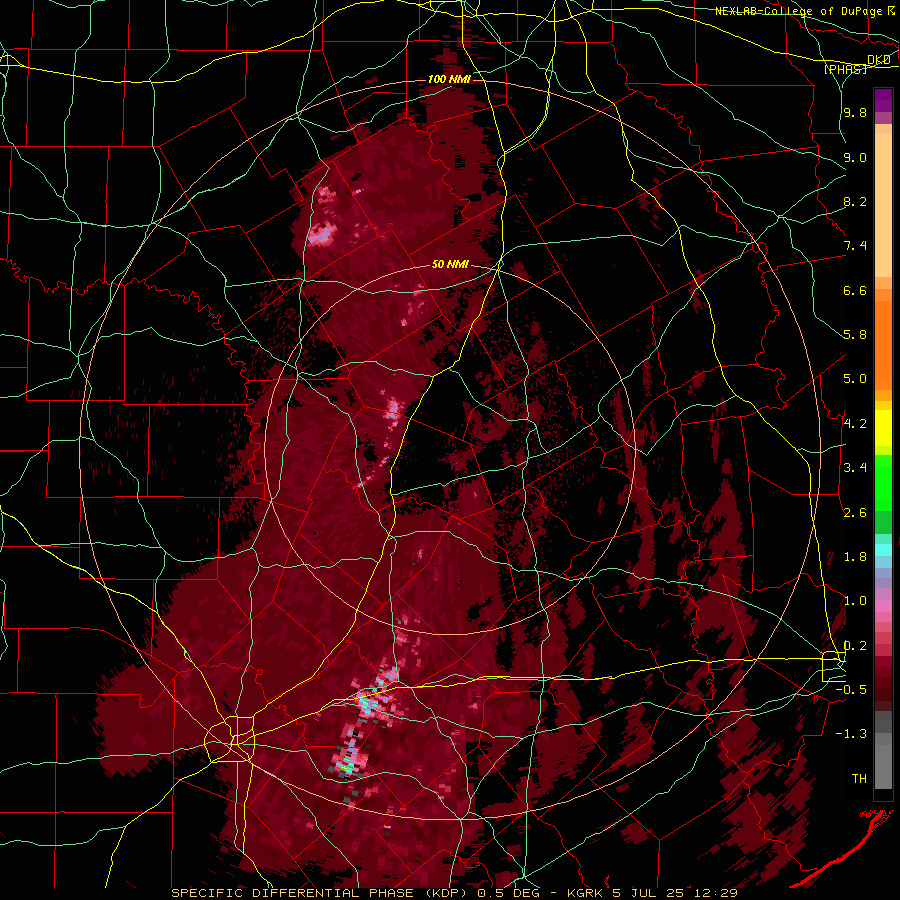Pick the pale peach segment of color bar
This screenshot has height=900, width=900.
[x=883, y=205]
